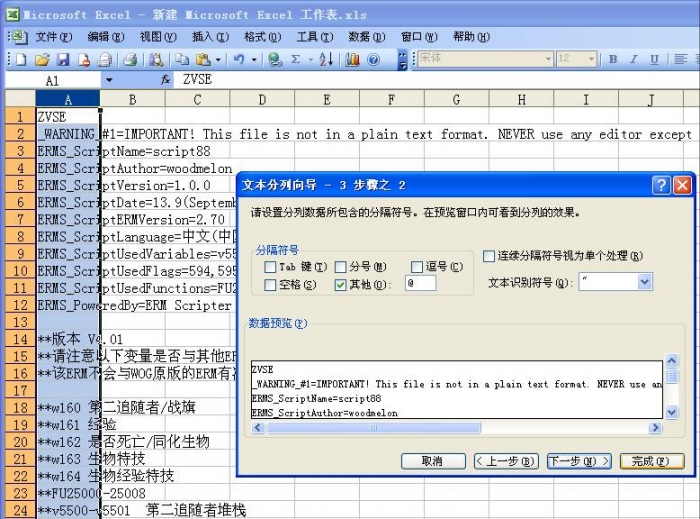Save the workbook with the floppy icon
The image size is (700, 519).
pos(63,59)
